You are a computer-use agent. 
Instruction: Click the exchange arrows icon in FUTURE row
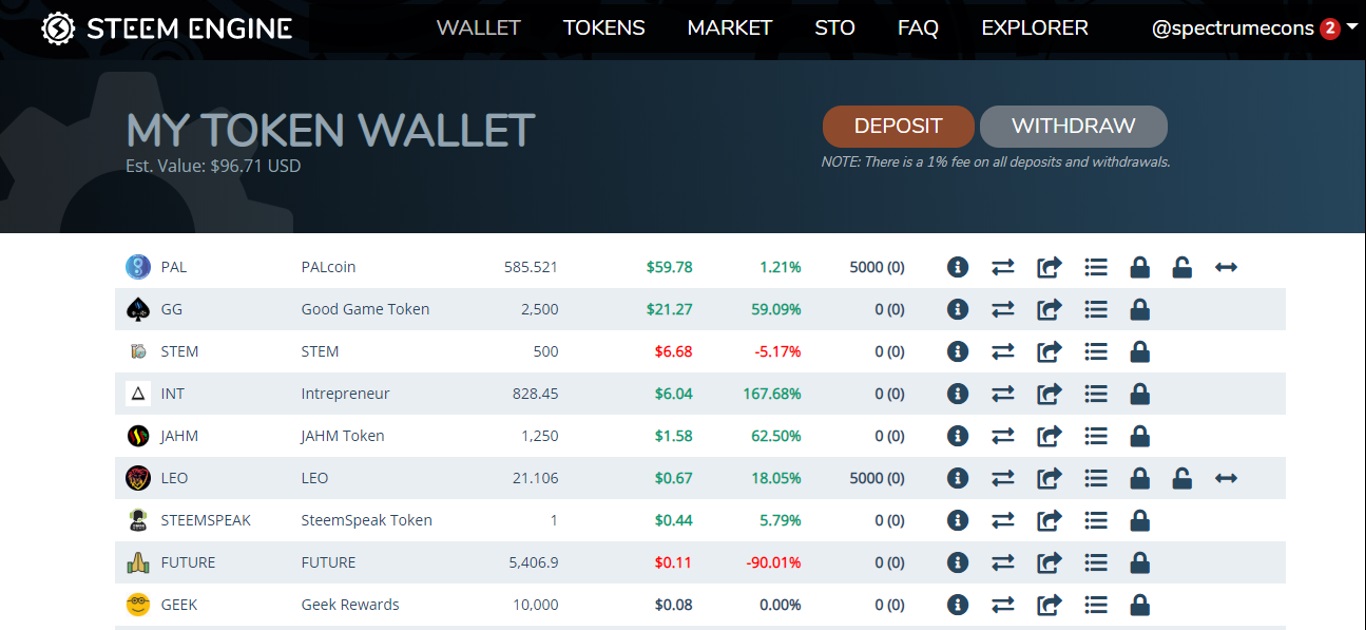1003,562
